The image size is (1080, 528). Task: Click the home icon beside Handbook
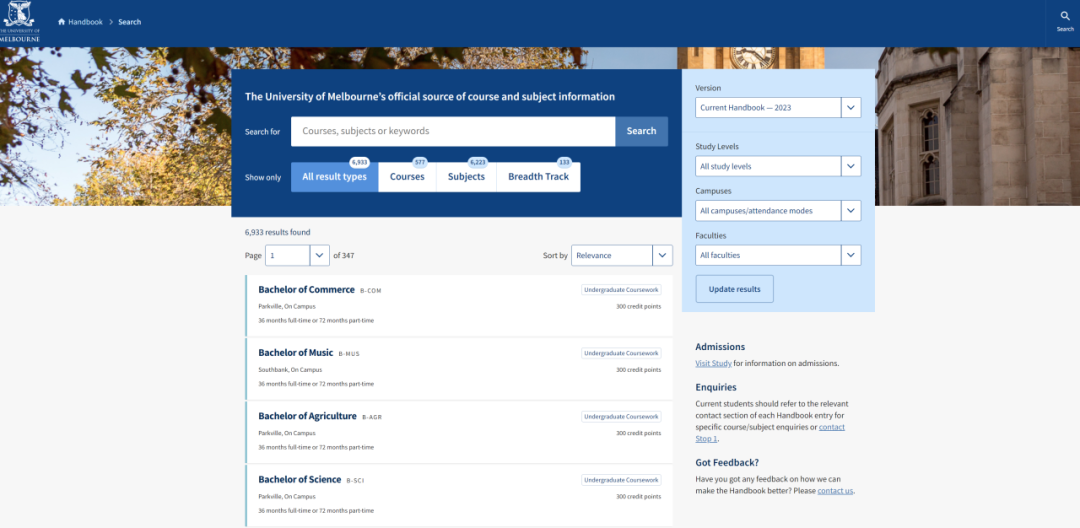61,22
